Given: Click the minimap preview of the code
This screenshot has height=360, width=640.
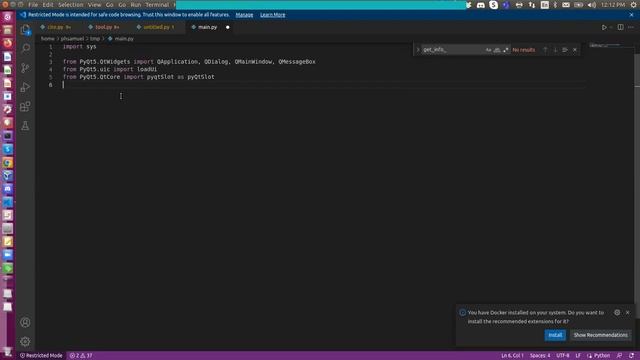Looking at the screenshot, I should pyautogui.click(x=605, y=45).
